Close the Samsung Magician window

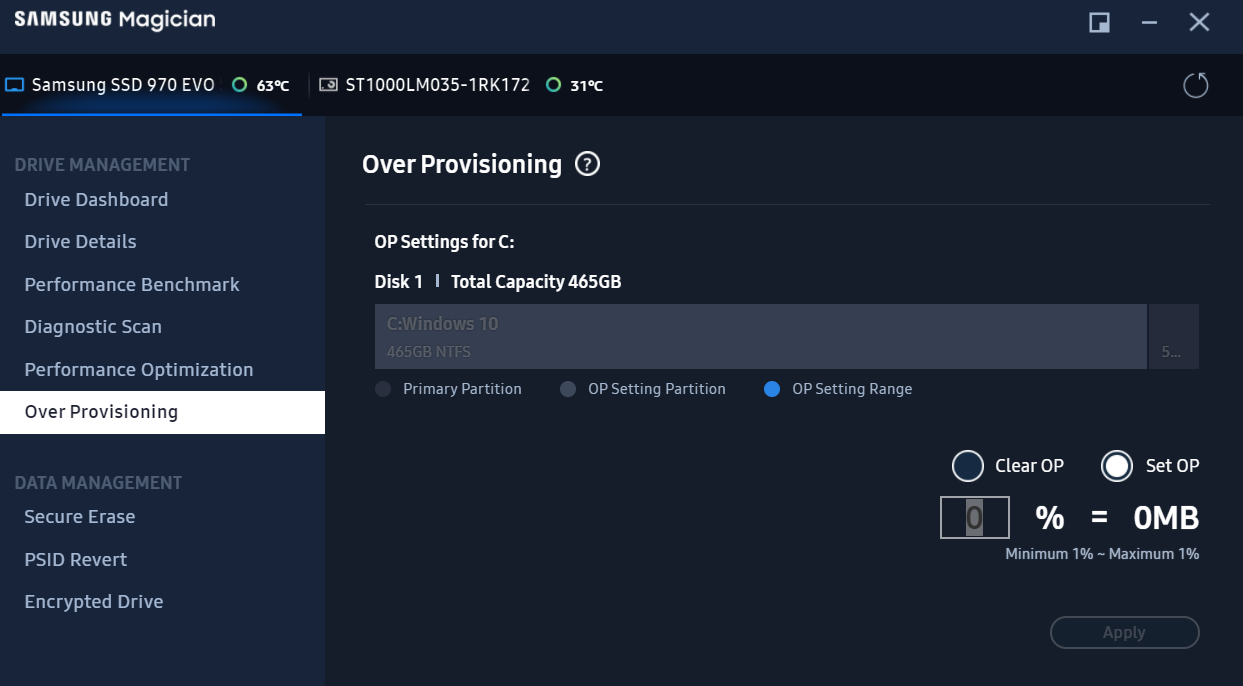click(1199, 22)
